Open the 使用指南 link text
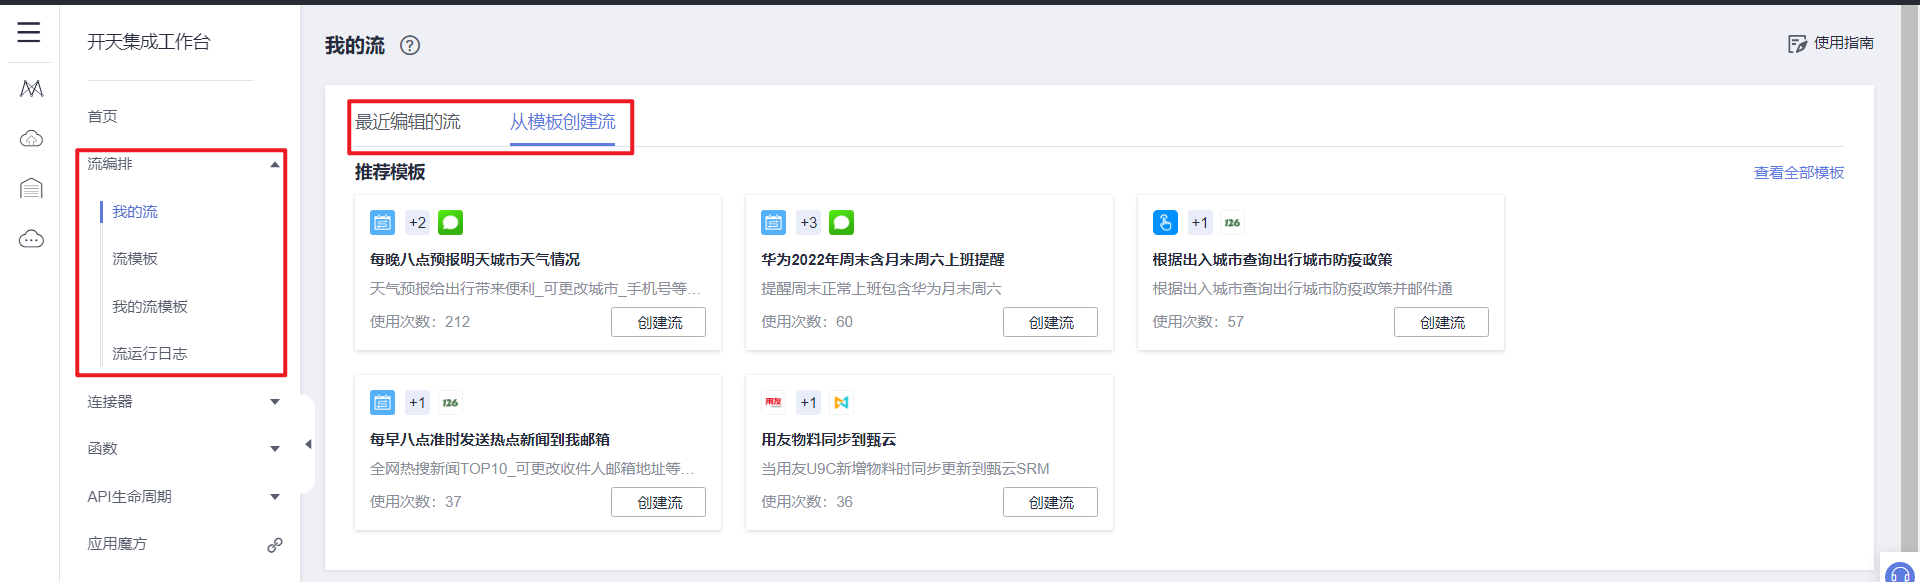This screenshot has width=1920, height=582. 1844,43
